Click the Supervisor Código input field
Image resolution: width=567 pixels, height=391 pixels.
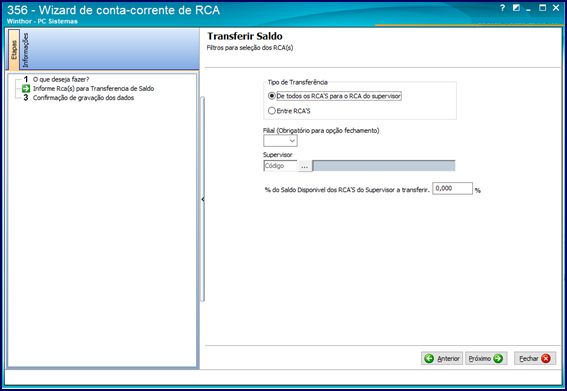tap(280, 166)
